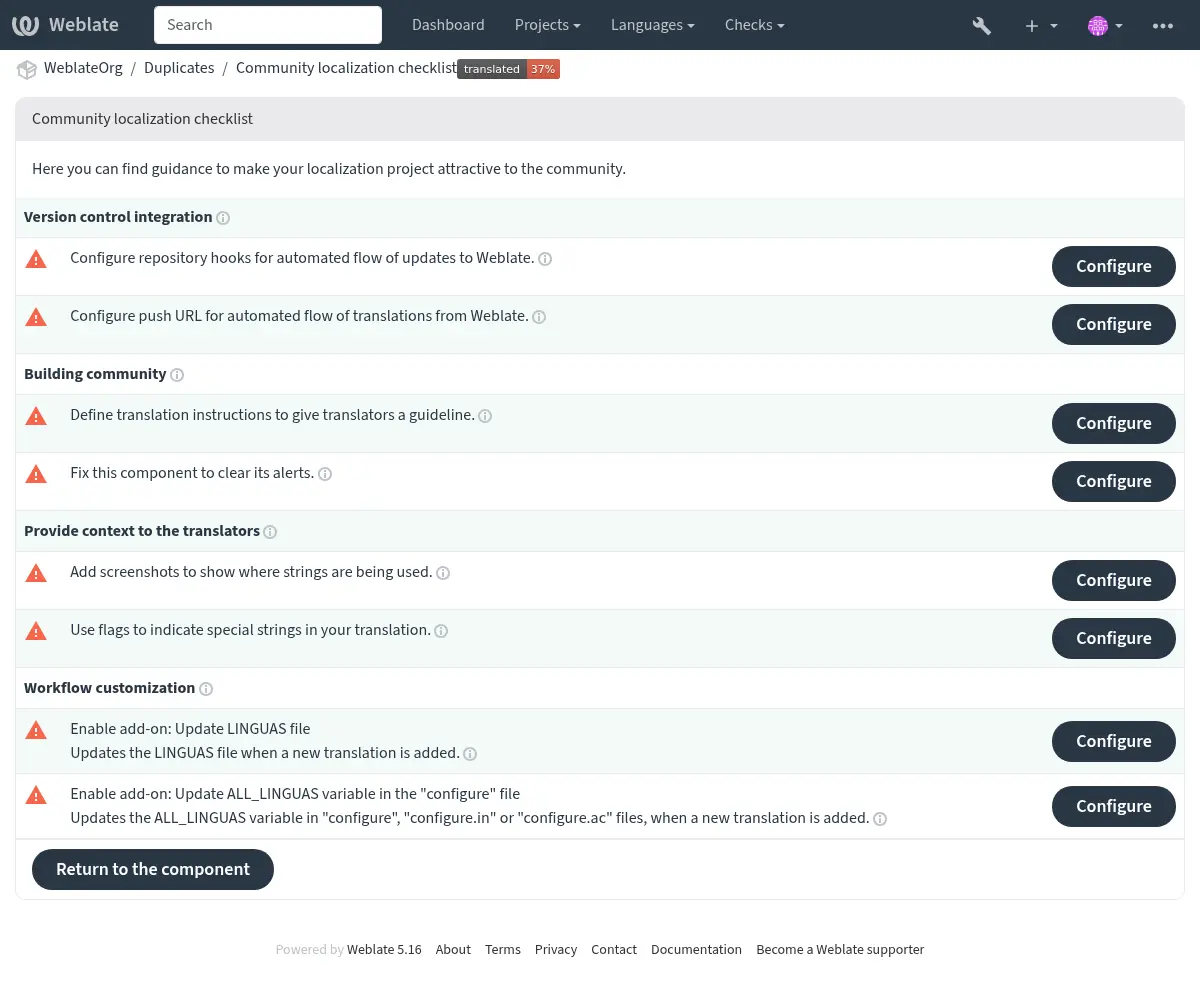Image resolution: width=1200 pixels, height=1008 pixels.
Task: Click info icon after repository hooks text
Action: pos(545,259)
